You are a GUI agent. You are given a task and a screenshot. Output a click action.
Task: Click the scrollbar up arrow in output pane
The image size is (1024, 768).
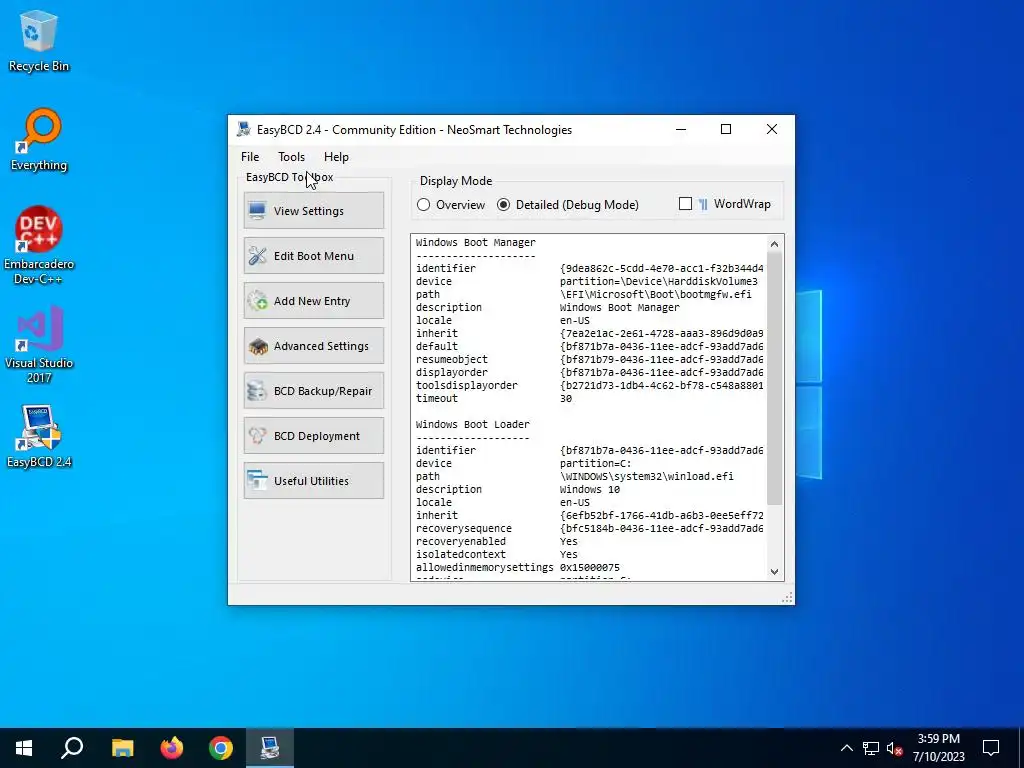click(x=775, y=244)
